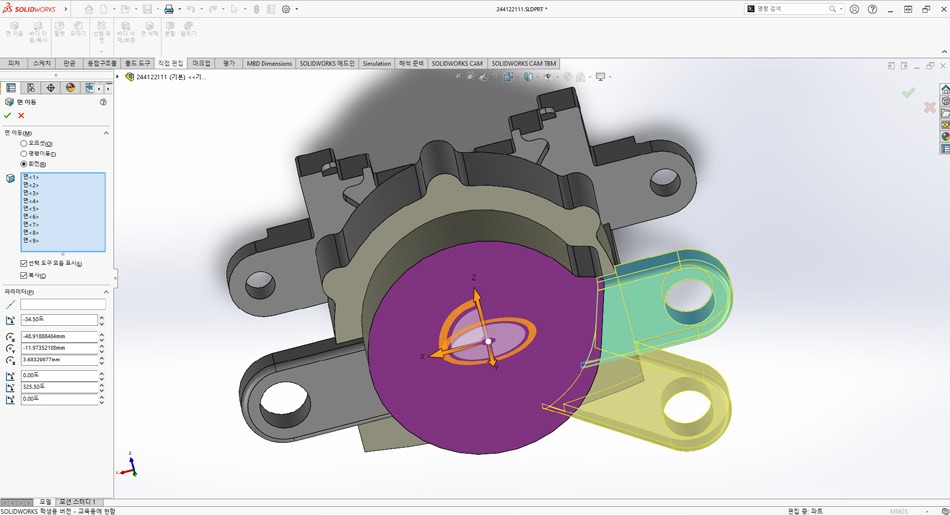The height and width of the screenshot is (515, 950).
Task: Click the Save icon in the toolbar
Action: click(x=147, y=9)
